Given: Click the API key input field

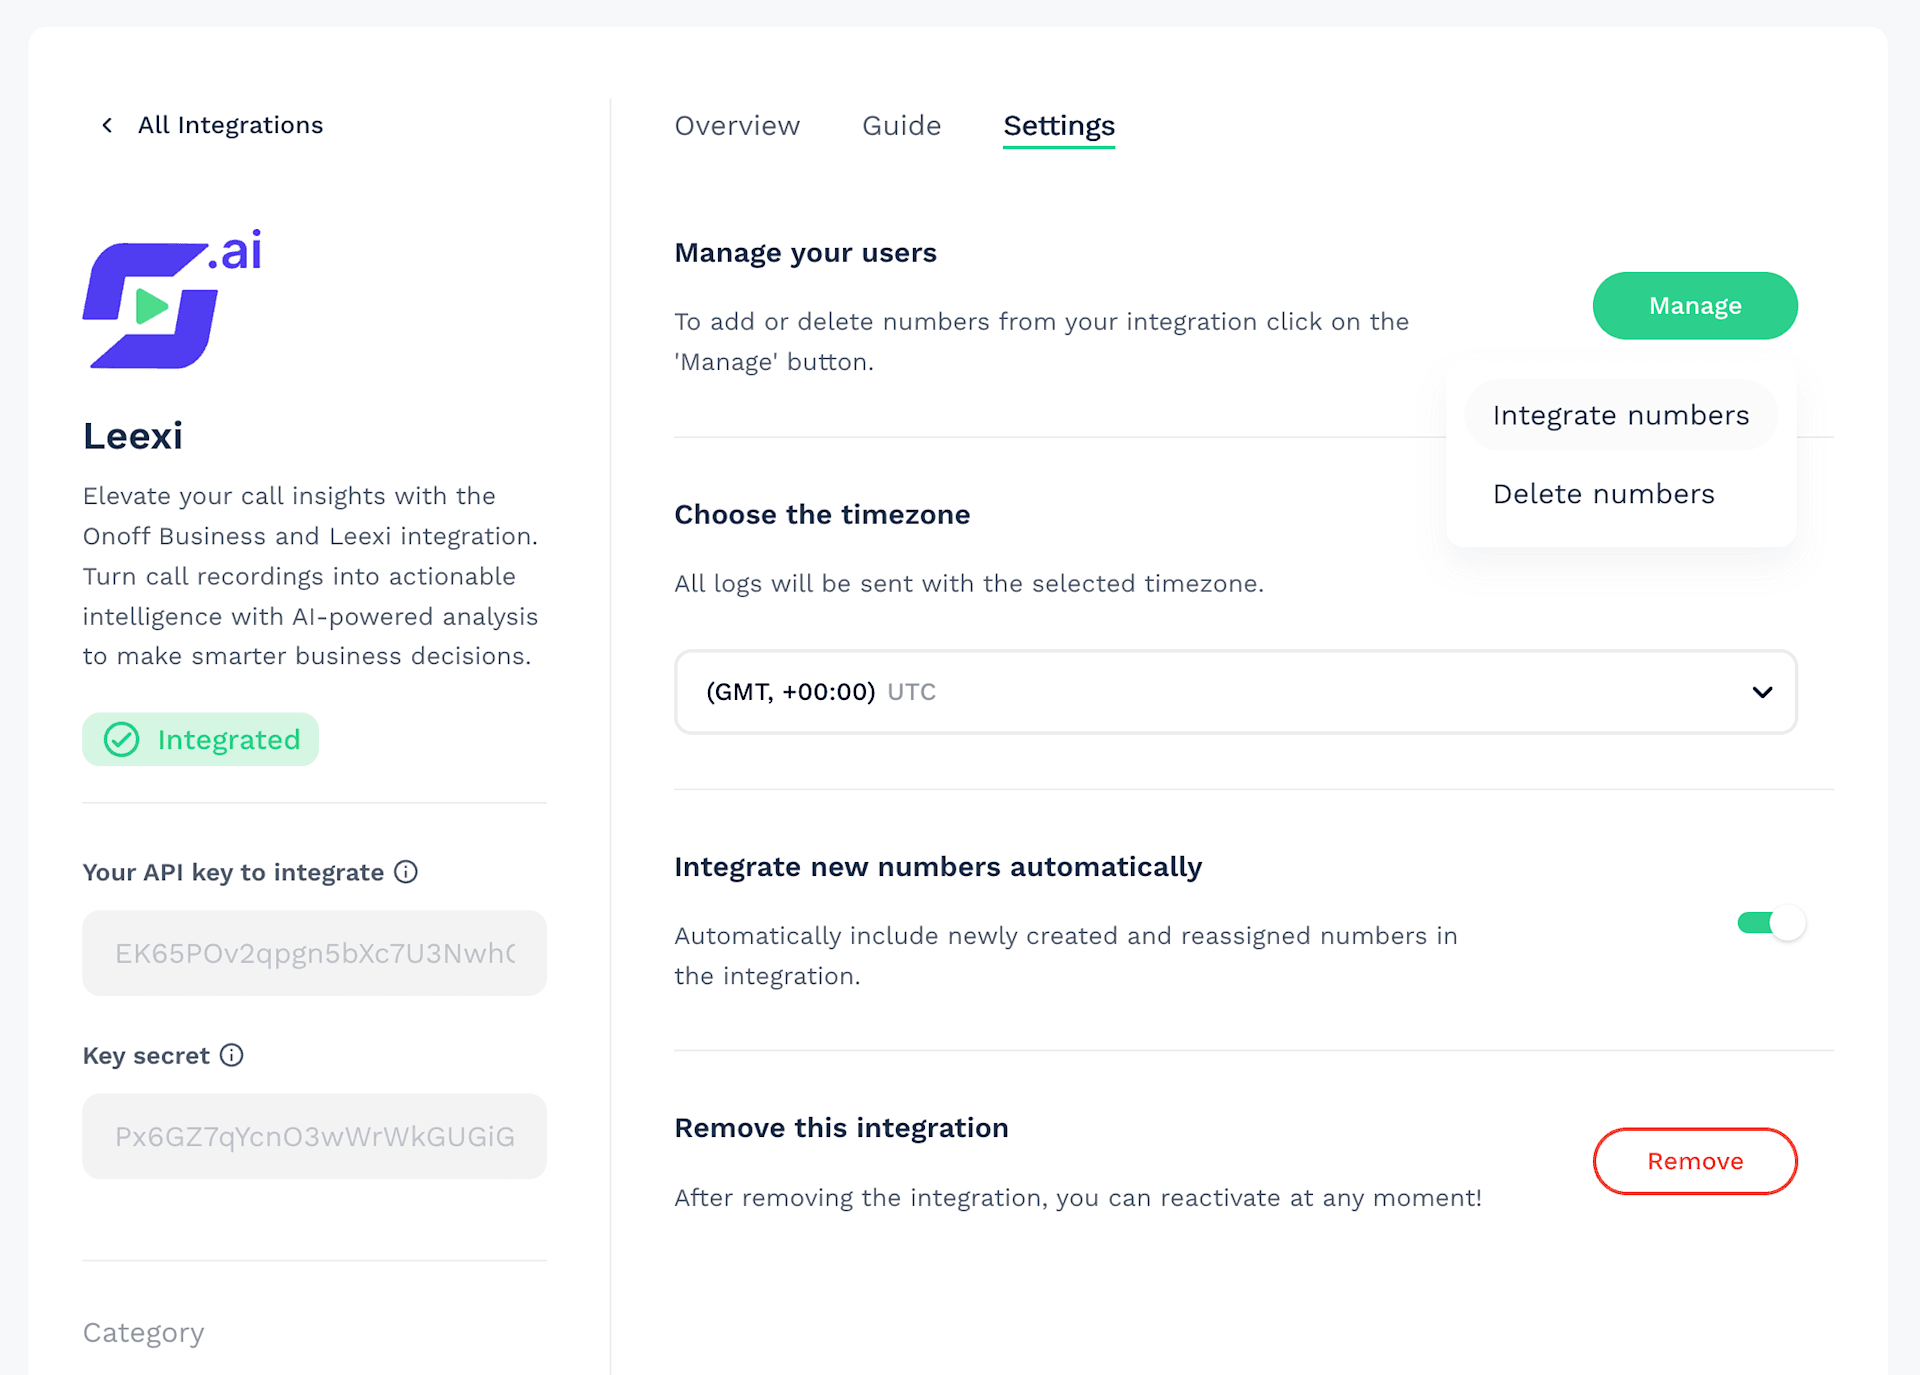Looking at the screenshot, I should click(x=314, y=953).
